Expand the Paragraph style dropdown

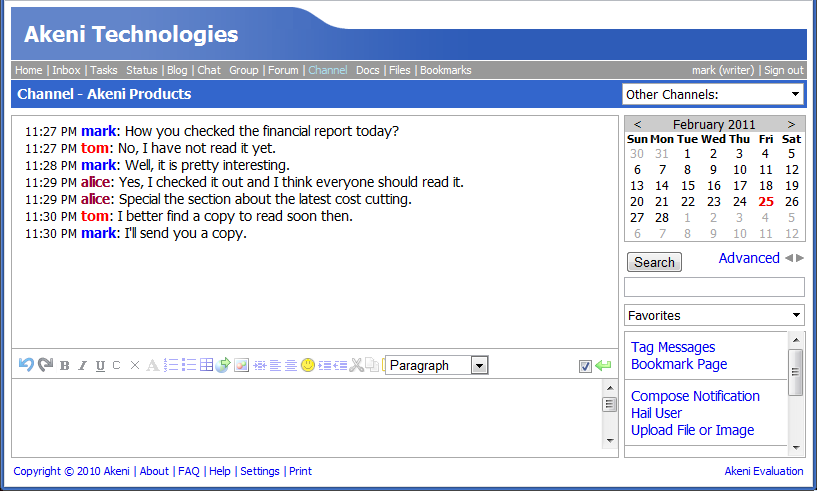(437, 365)
